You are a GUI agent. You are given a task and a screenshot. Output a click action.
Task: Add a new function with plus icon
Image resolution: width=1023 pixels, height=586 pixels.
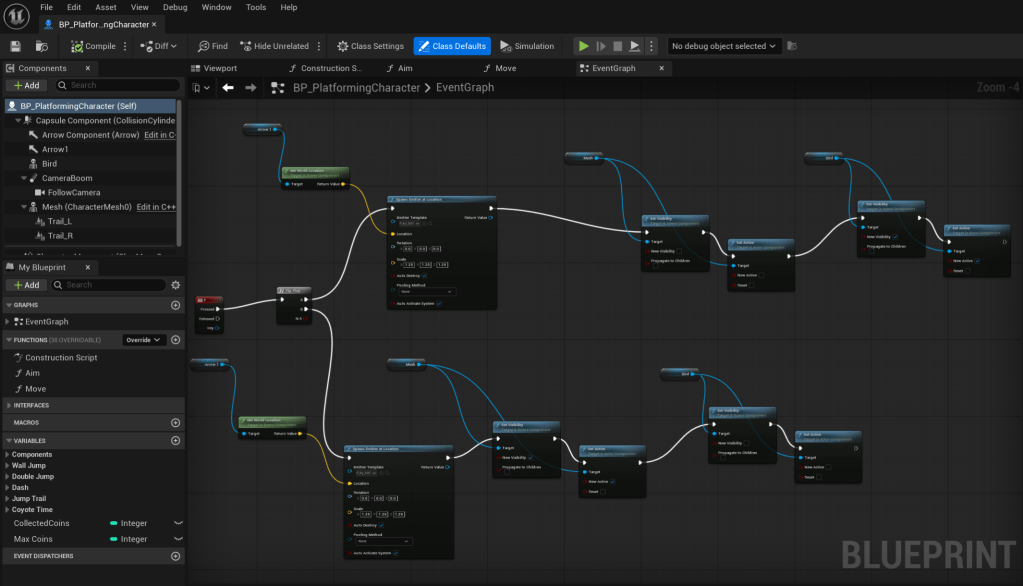[176, 340]
